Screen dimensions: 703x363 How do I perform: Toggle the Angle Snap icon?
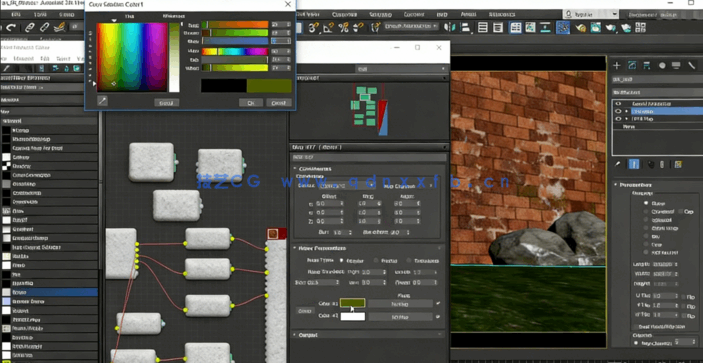click(x=328, y=28)
